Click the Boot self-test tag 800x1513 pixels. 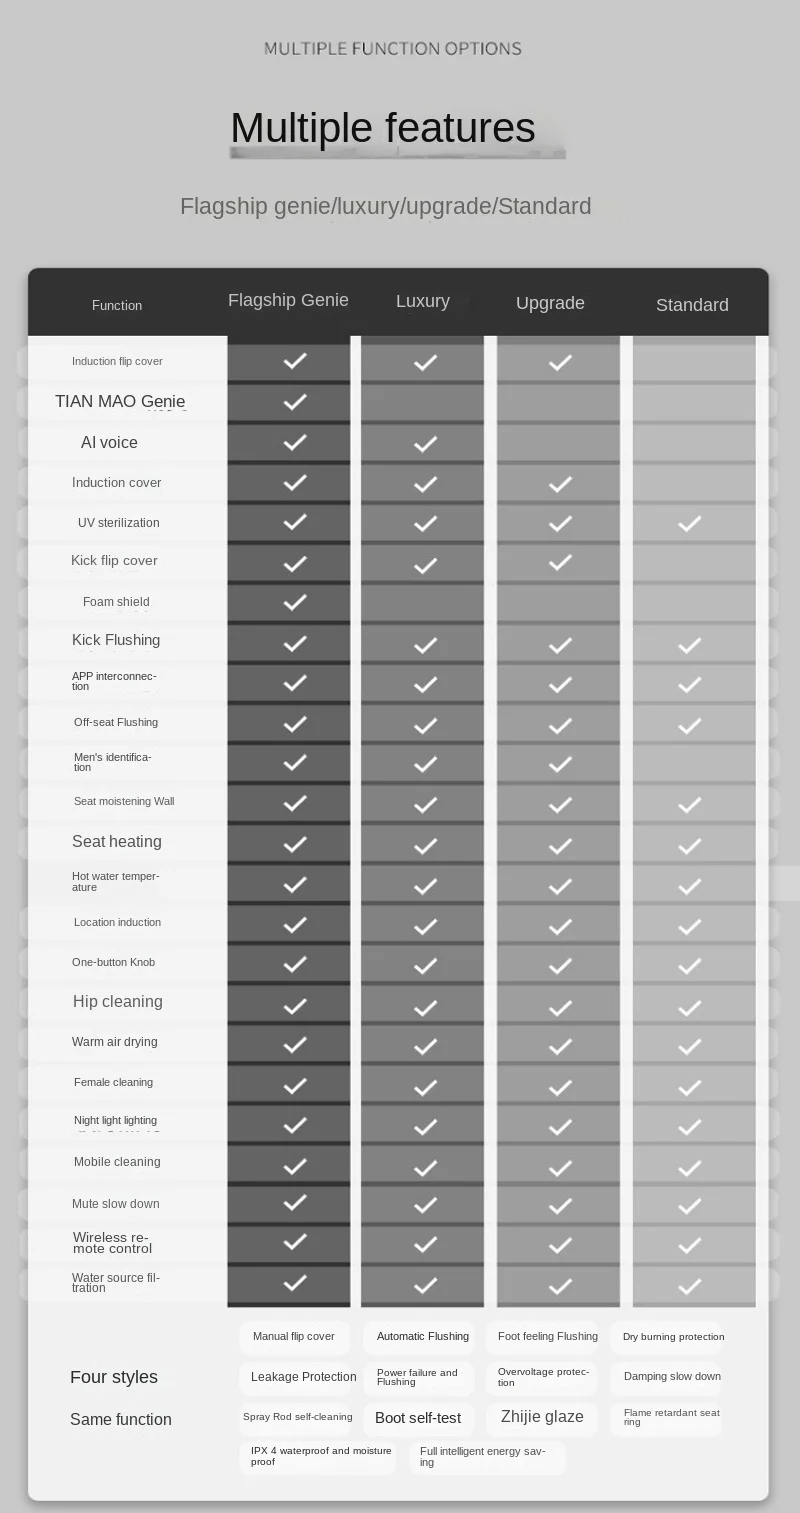(418, 1418)
